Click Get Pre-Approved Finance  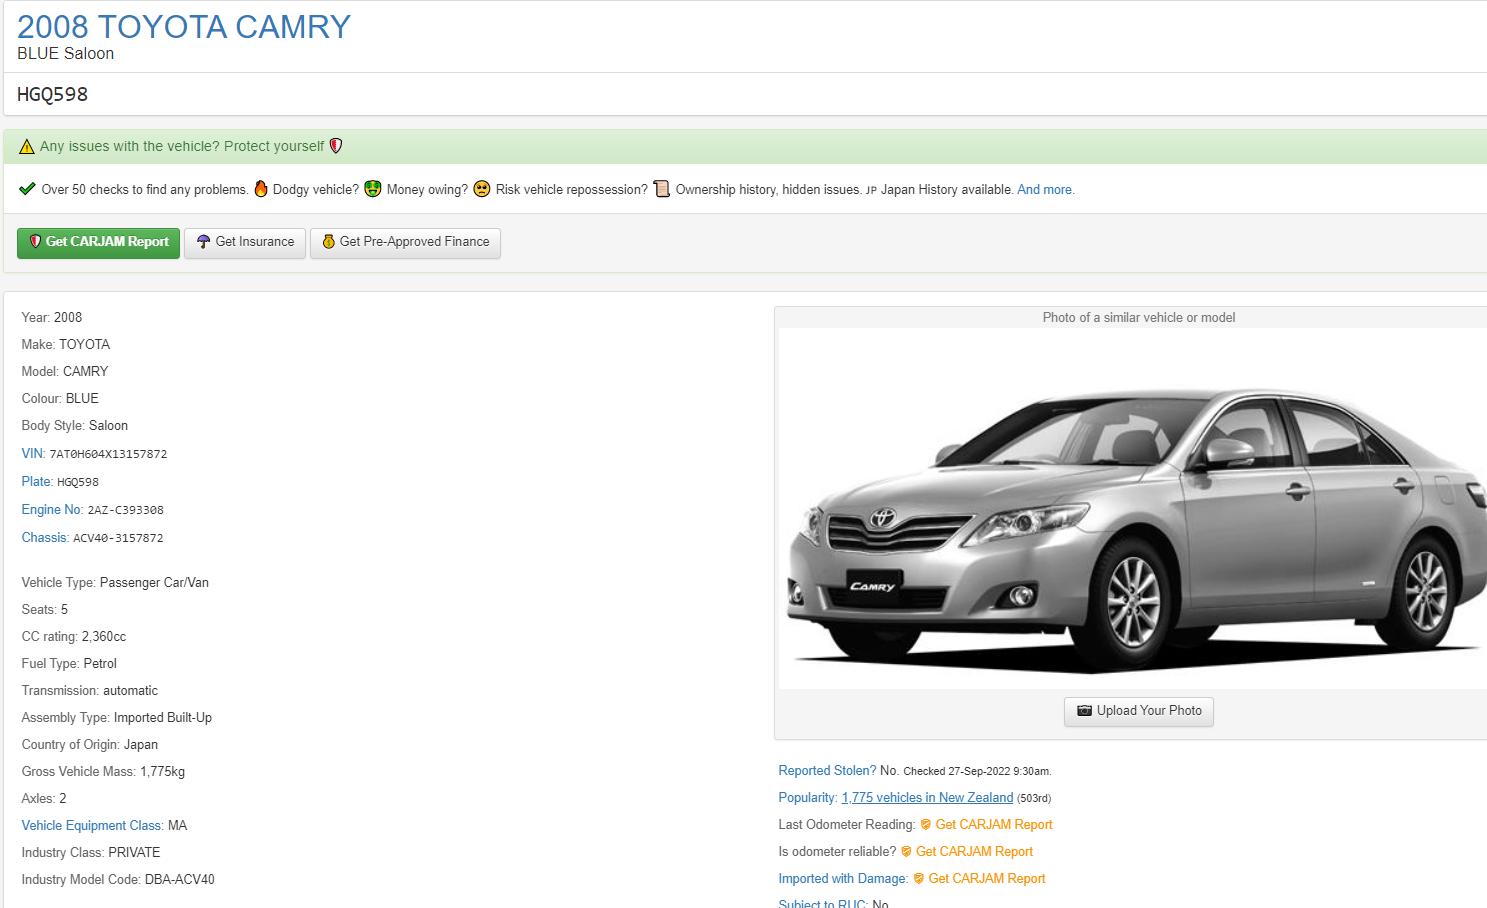(405, 243)
